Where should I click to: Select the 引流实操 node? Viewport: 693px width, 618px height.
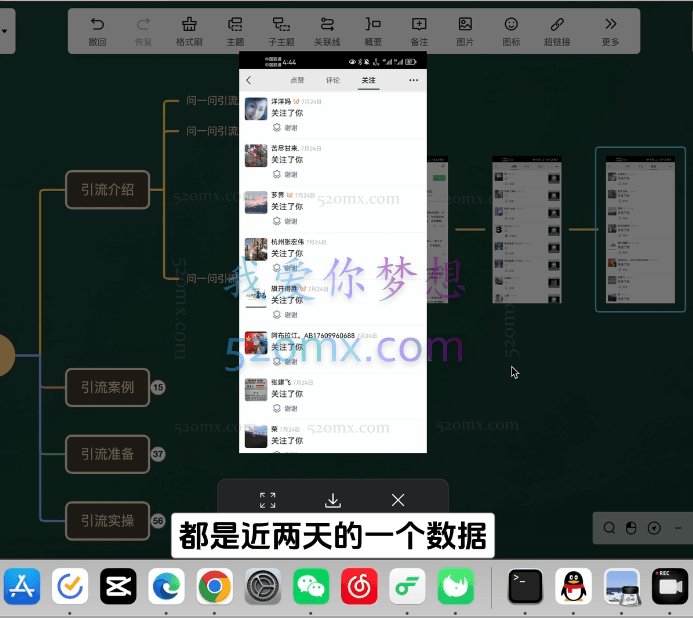tap(107, 521)
